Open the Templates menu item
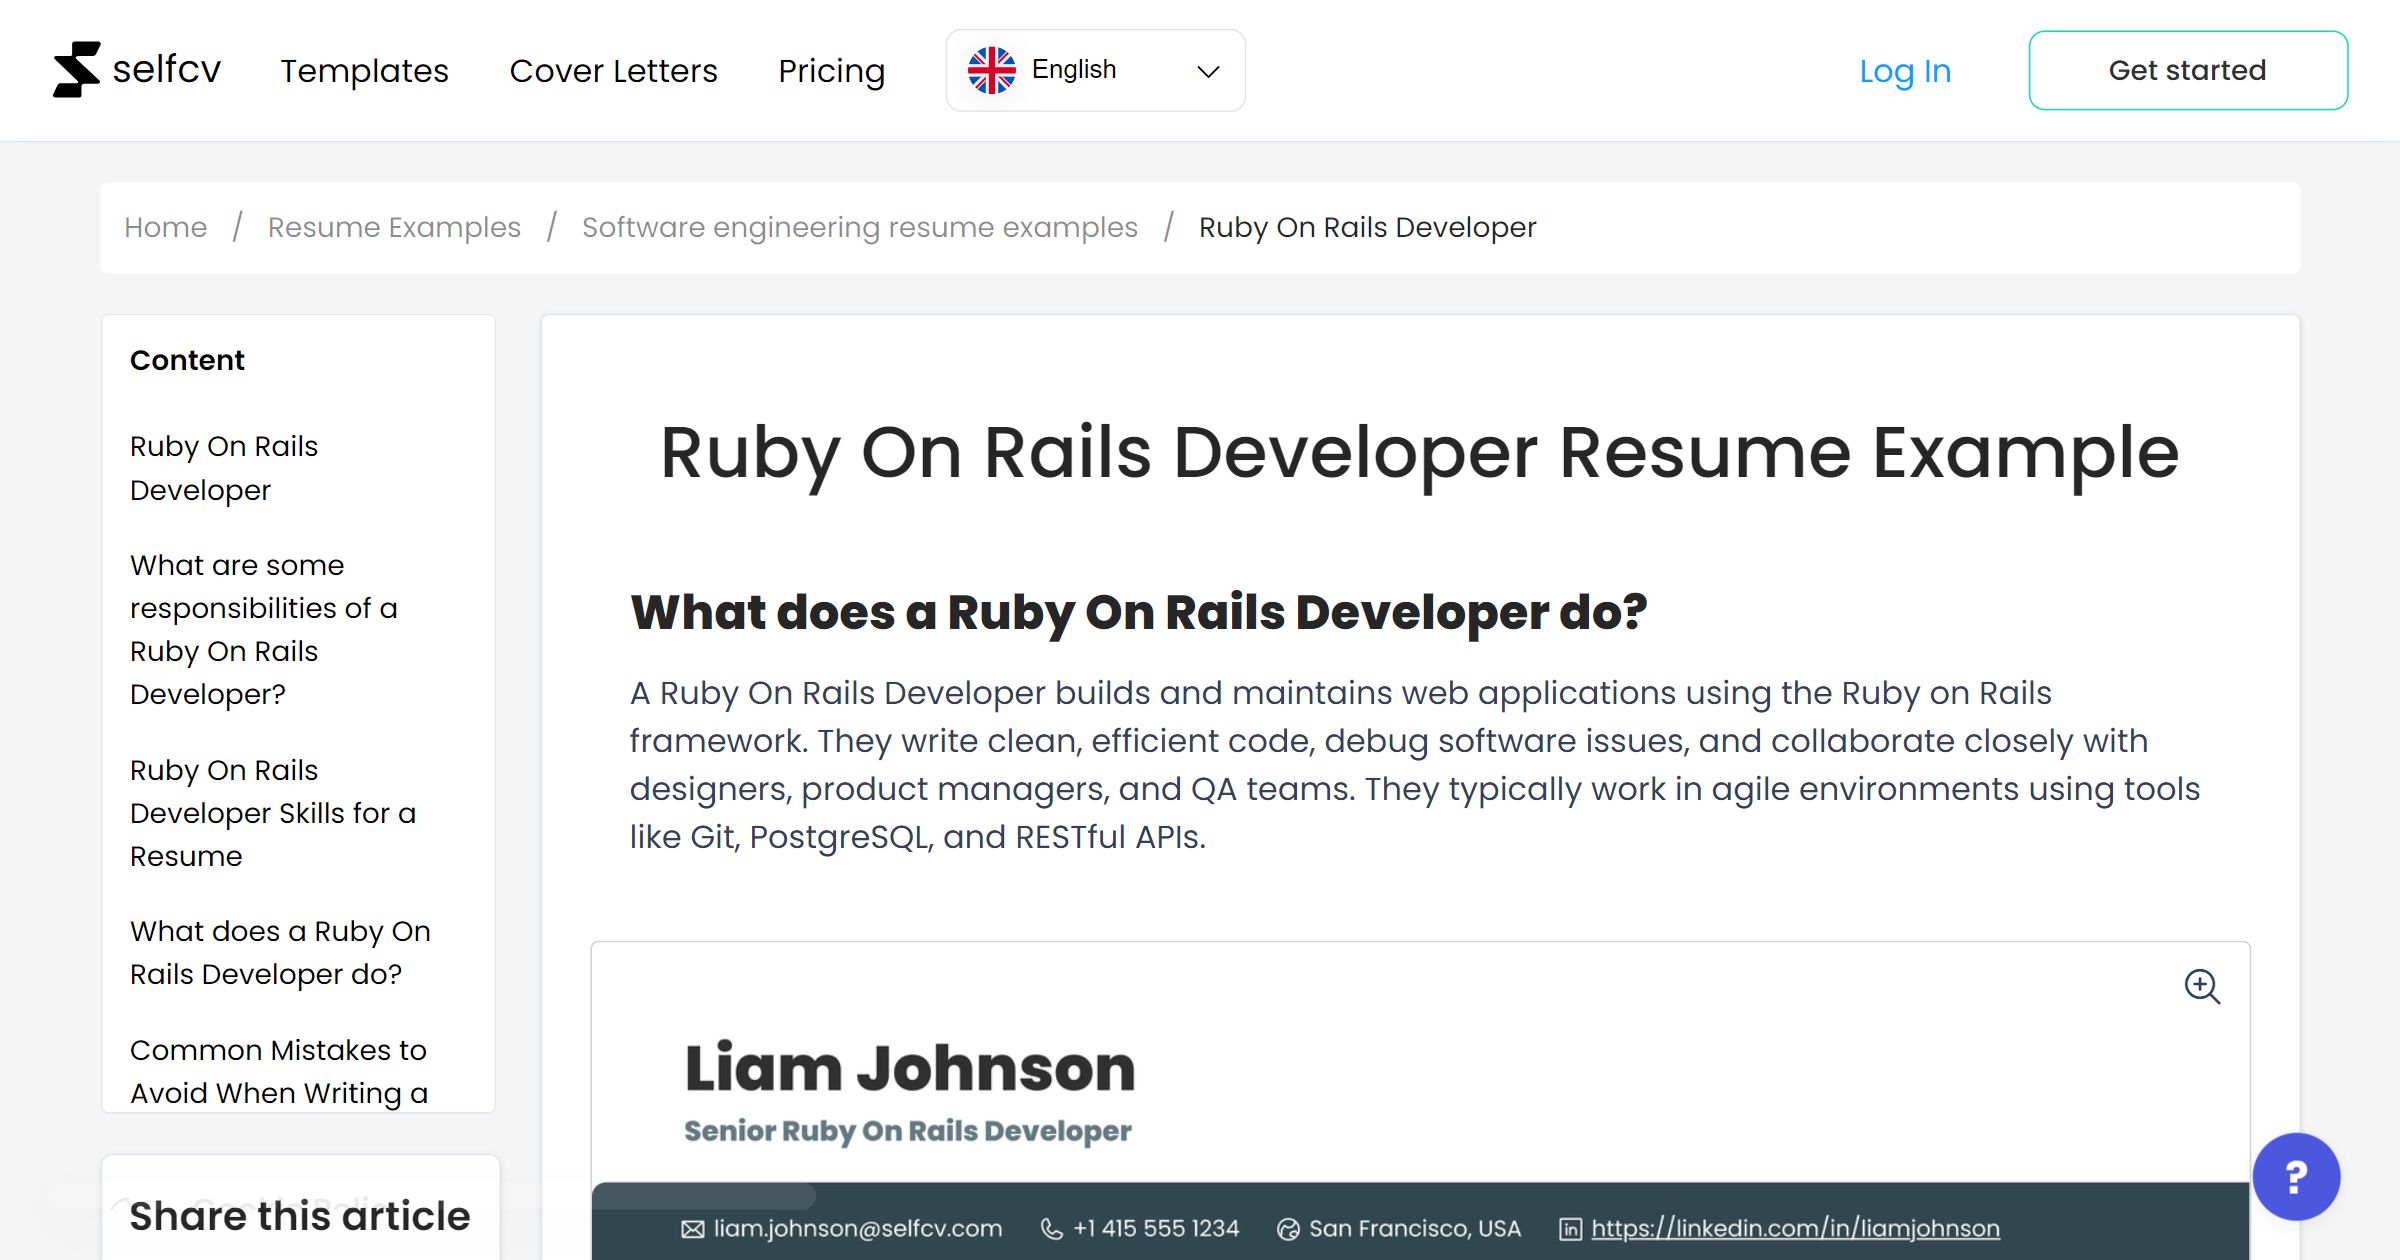Screen dimensions: 2400x1260 click(364, 71)
